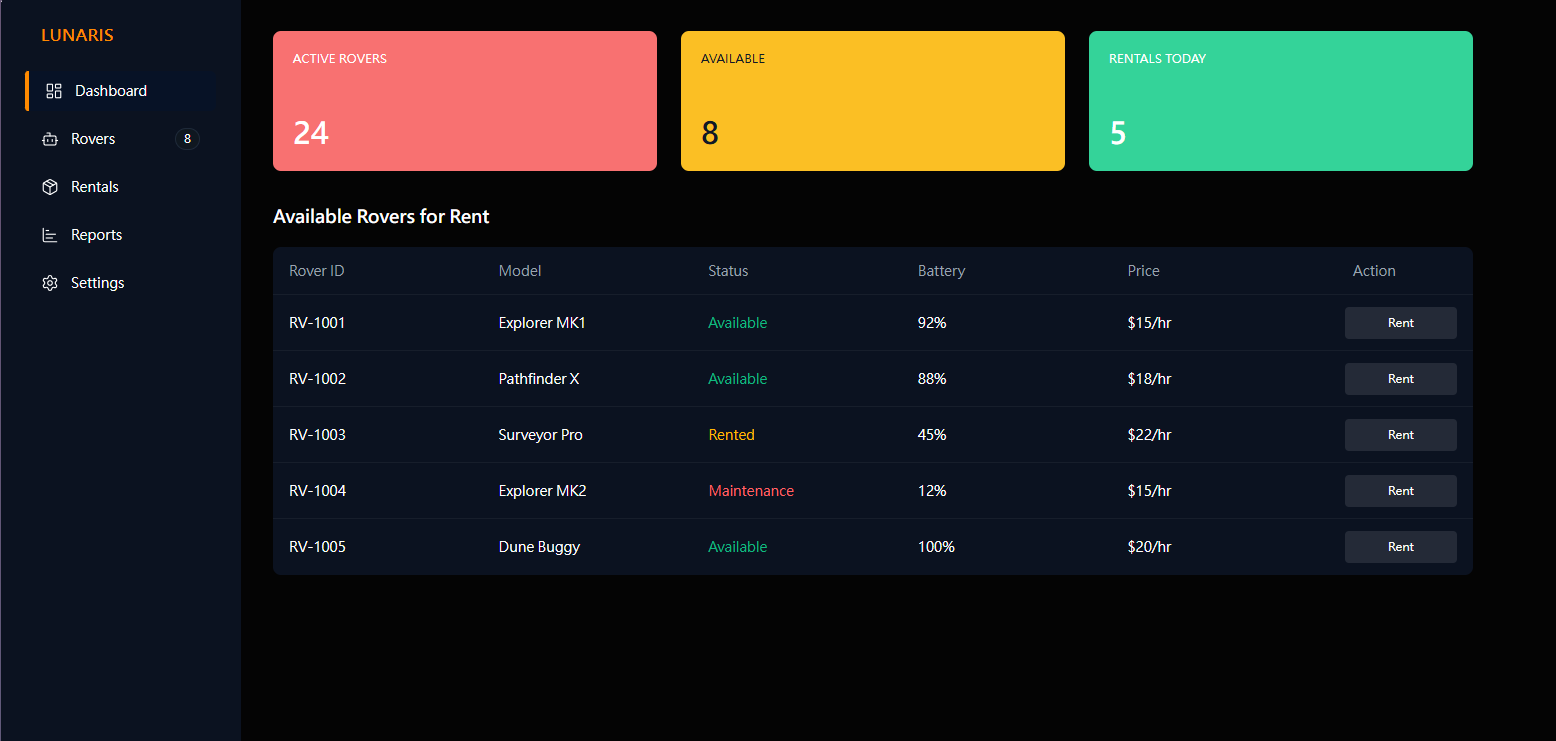Click the Rentals box icon
This screenshot has height=741, width=1556.
click(50, 187)
